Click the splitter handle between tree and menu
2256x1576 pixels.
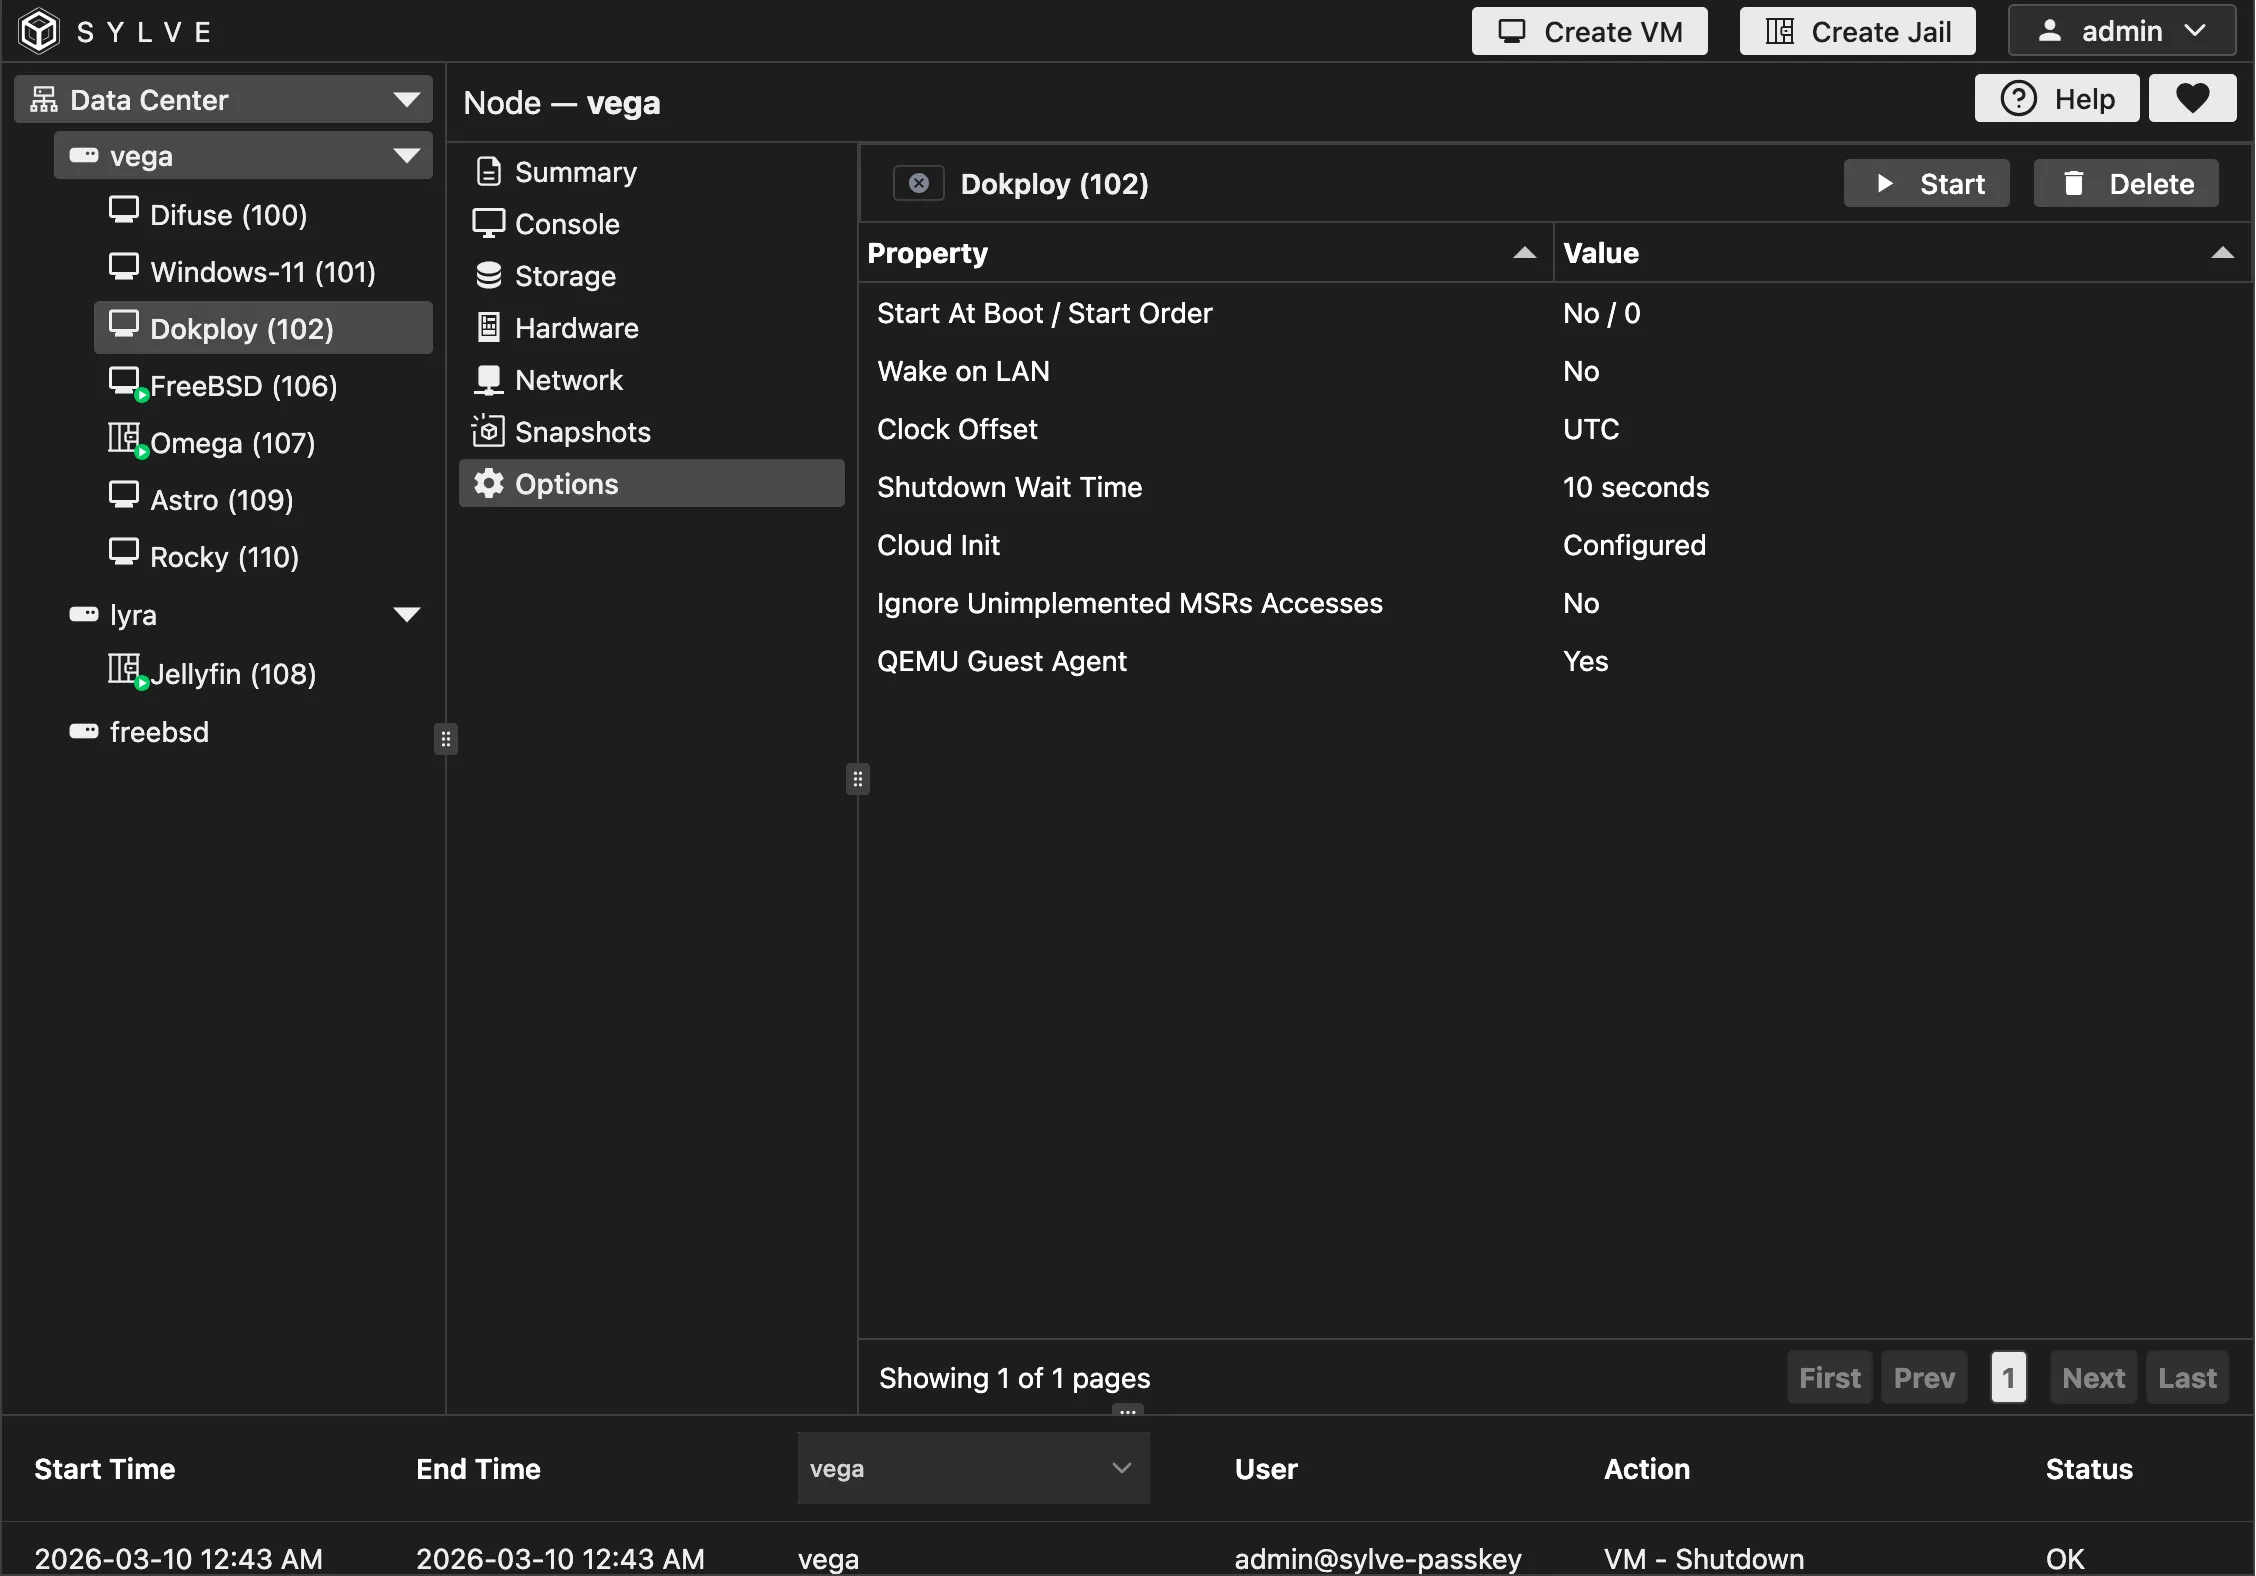click(x=446, y=739)
